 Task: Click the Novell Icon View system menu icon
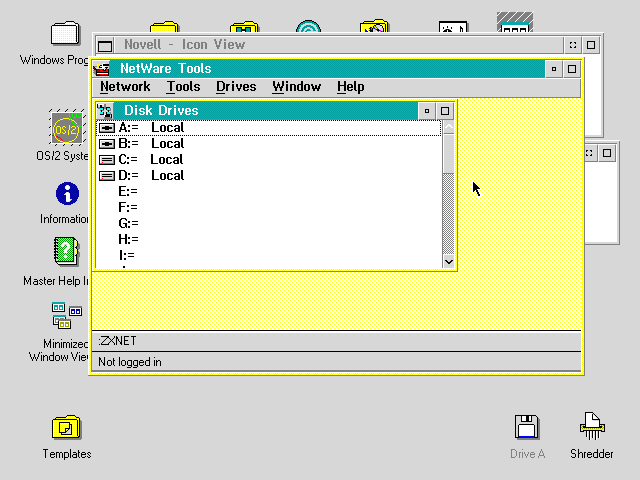(105, 45)
